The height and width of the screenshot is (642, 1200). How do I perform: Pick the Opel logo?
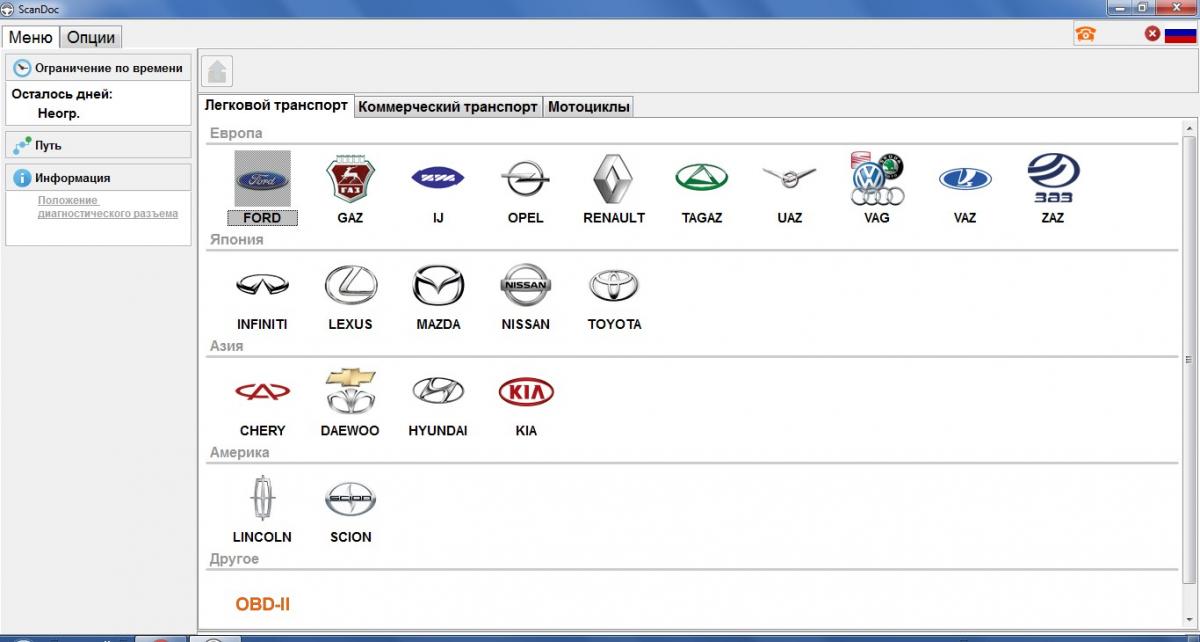(x=526, y=179)
